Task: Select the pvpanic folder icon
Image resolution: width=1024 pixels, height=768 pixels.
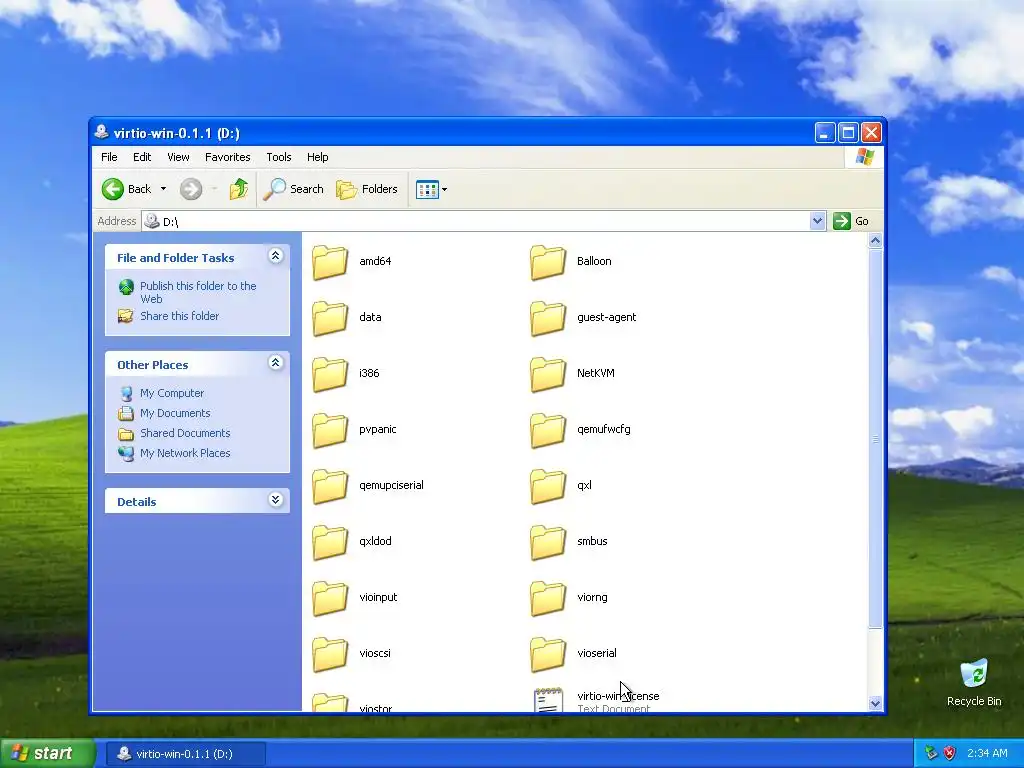Action: click(330, 430)
